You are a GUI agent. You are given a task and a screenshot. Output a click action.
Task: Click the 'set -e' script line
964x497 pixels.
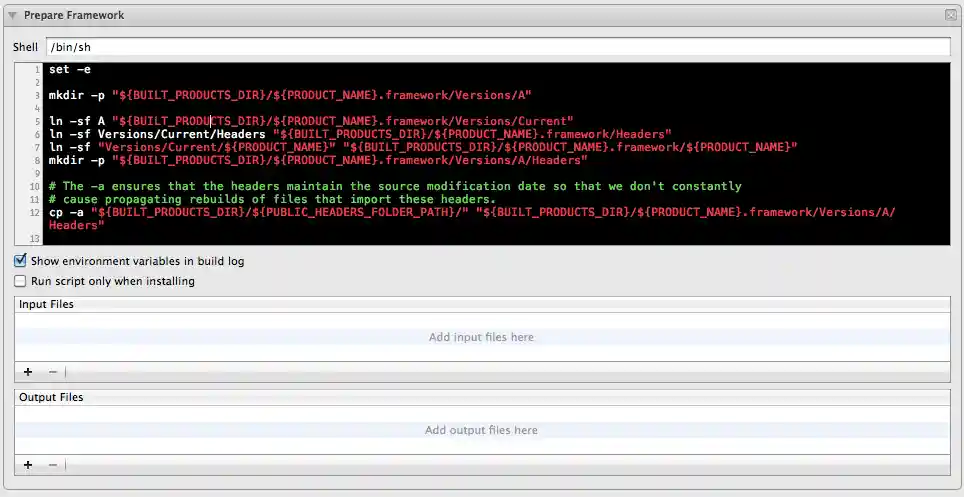pos(70,70)
